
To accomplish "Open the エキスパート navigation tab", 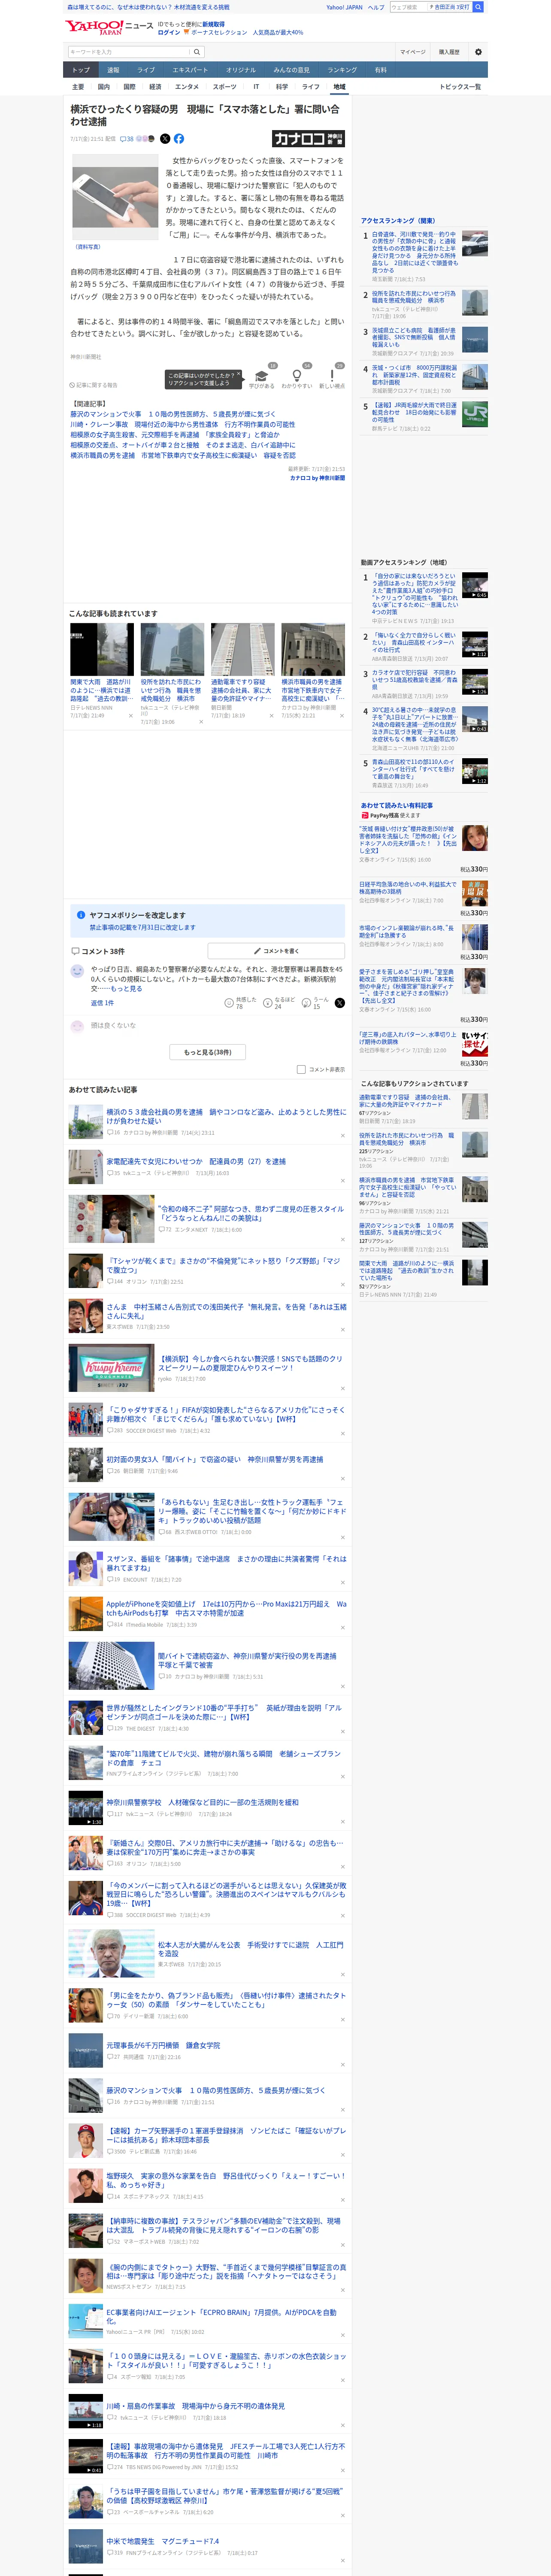I will point(190,70).
